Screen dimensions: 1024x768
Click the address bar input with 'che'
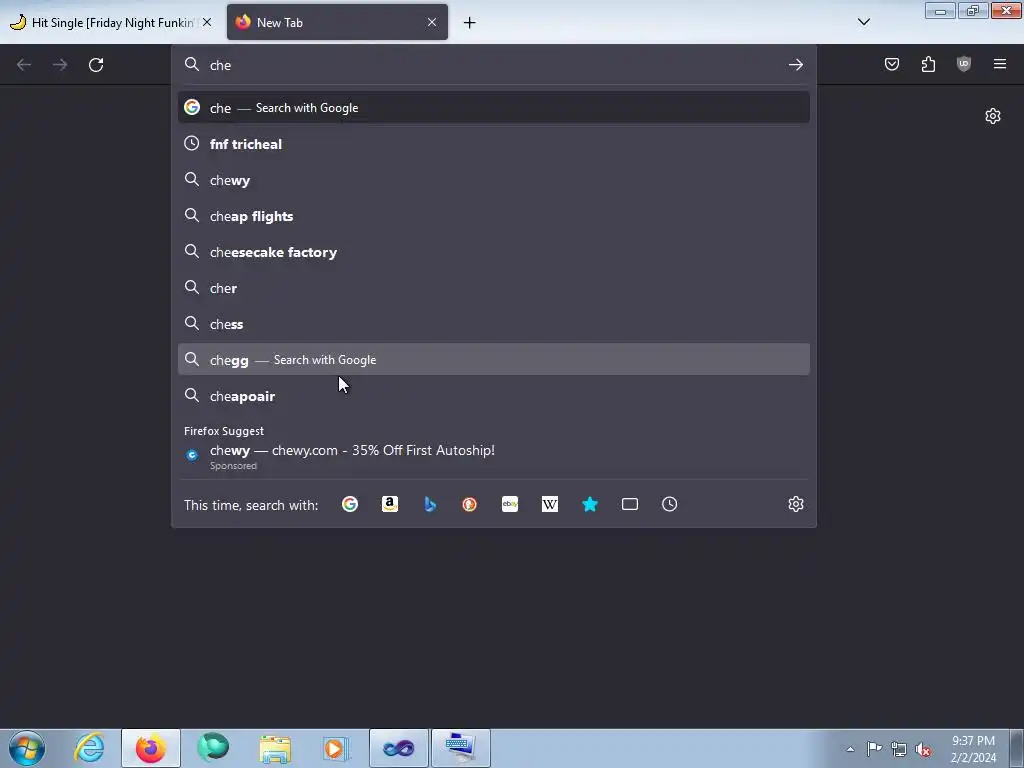[493, 65]
